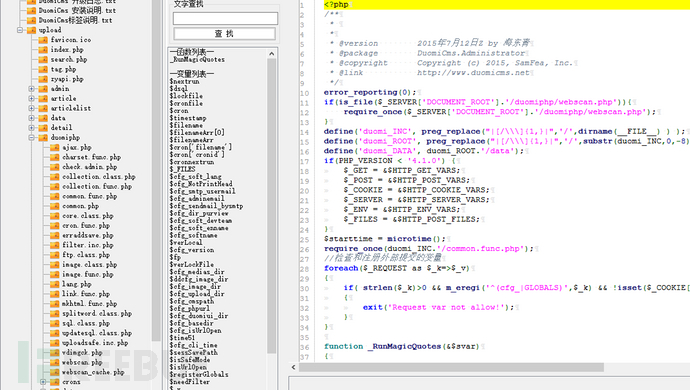This screenshot has width=690, height=390.
Task: Select $verLockFile variable entry
Action: point(192,265)
